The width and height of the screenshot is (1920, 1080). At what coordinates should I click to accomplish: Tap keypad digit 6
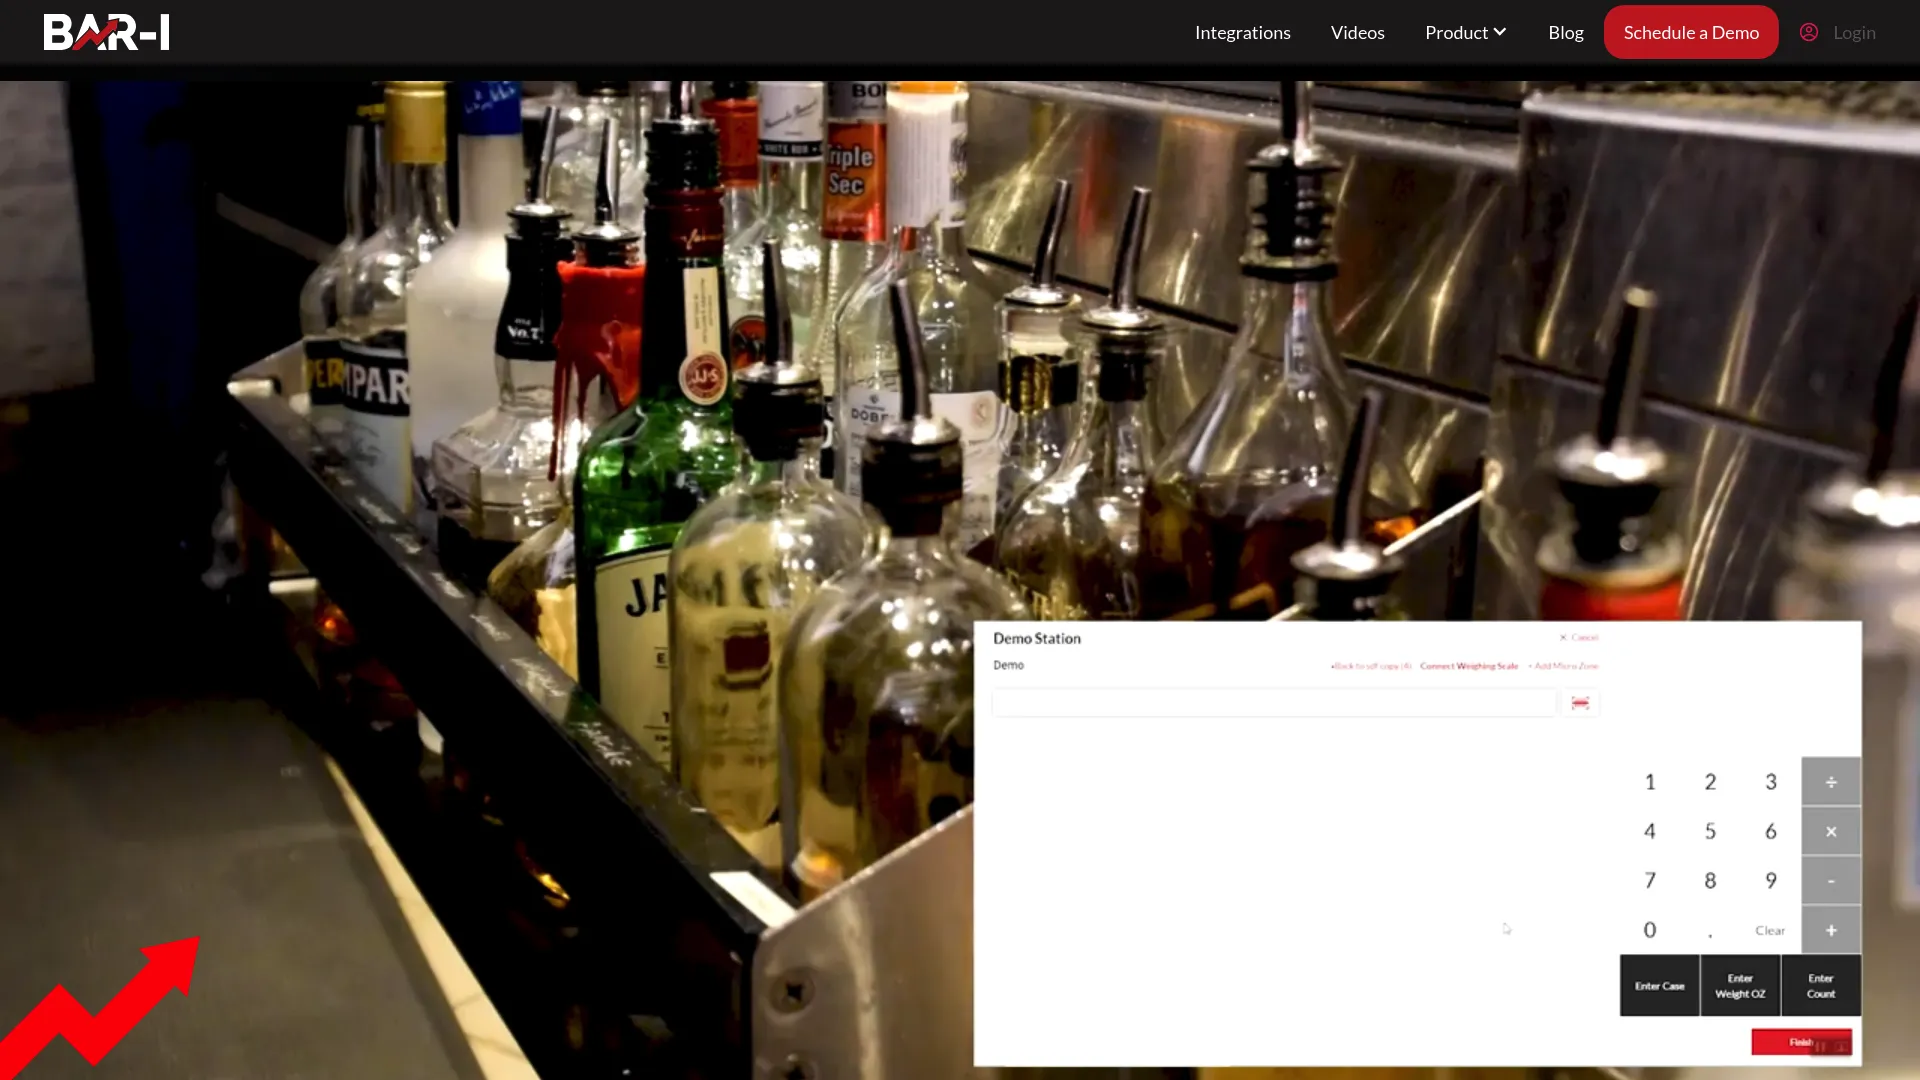1770,831
